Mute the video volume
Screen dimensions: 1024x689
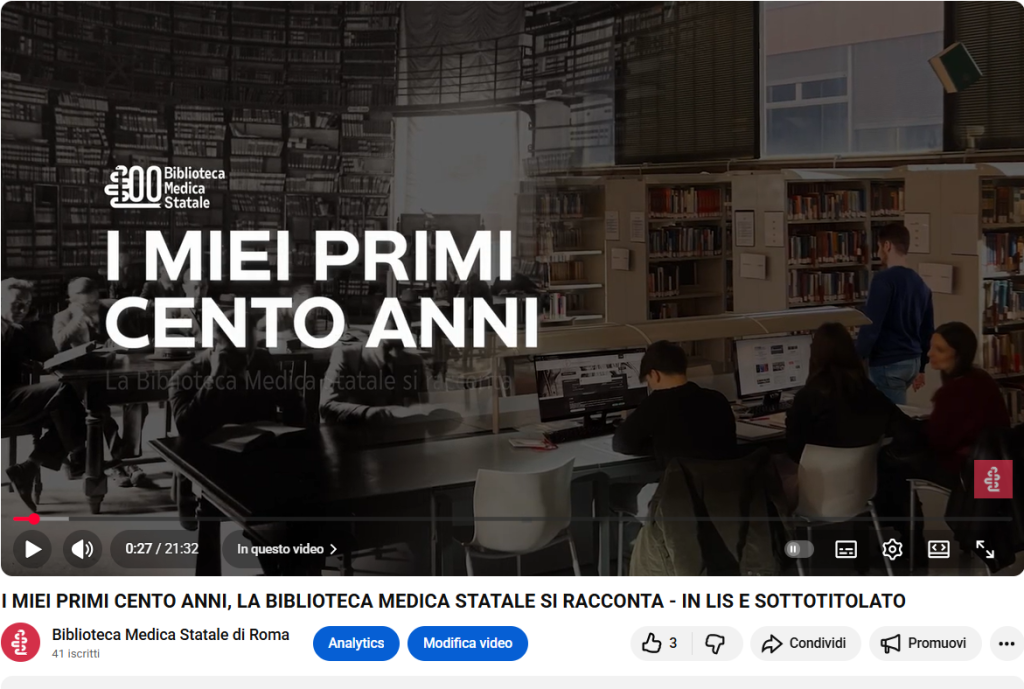(x=82, y=549)
